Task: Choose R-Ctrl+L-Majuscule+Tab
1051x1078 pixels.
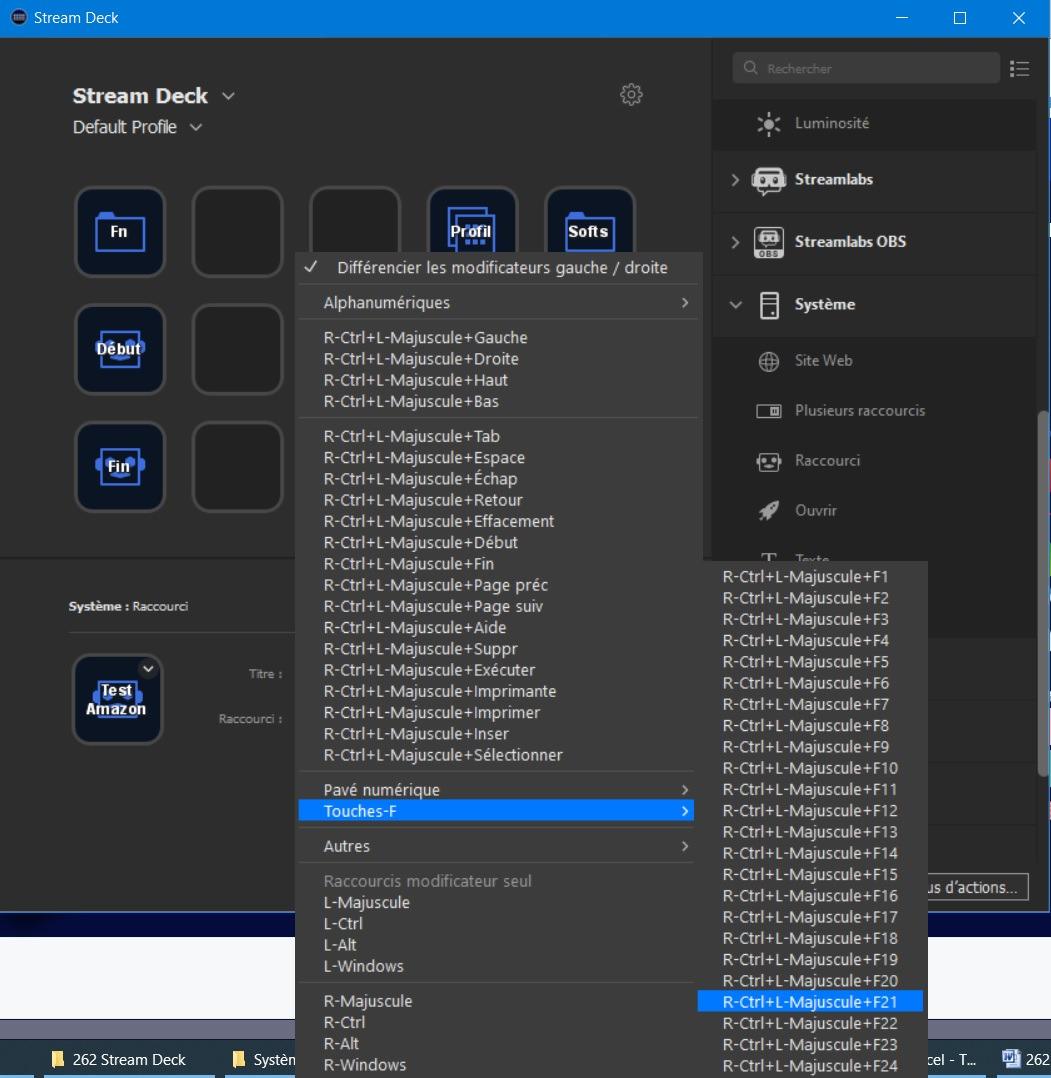Action: coord(496,437)
